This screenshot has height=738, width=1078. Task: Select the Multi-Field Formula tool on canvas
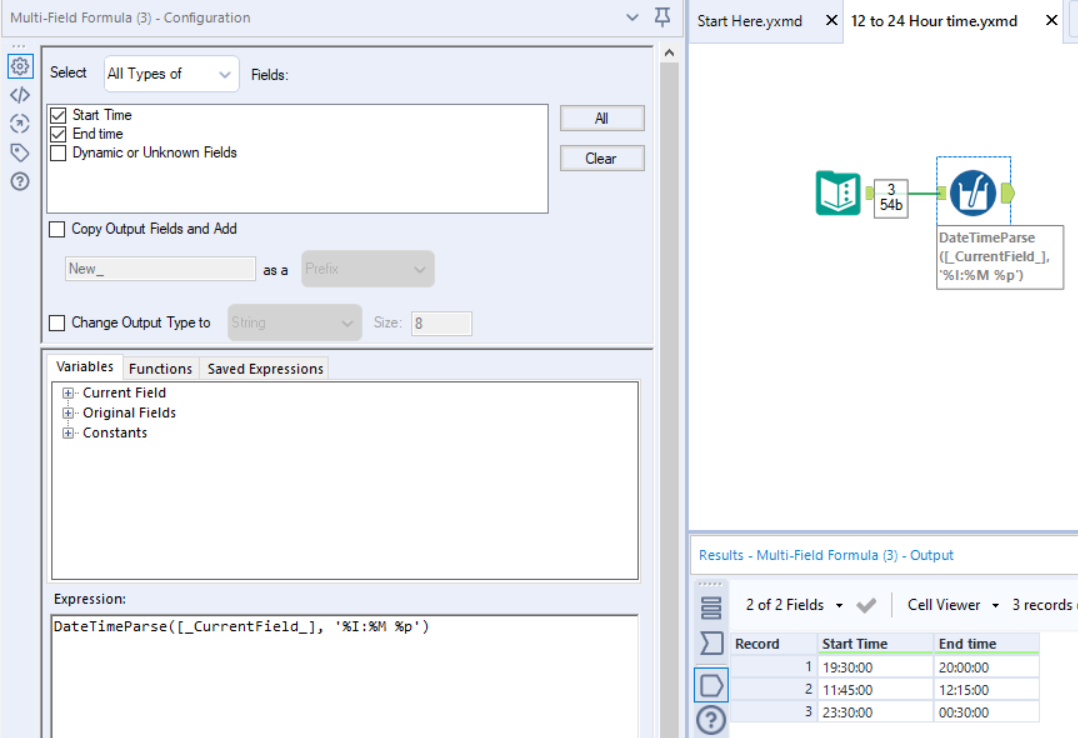point(974,192)
